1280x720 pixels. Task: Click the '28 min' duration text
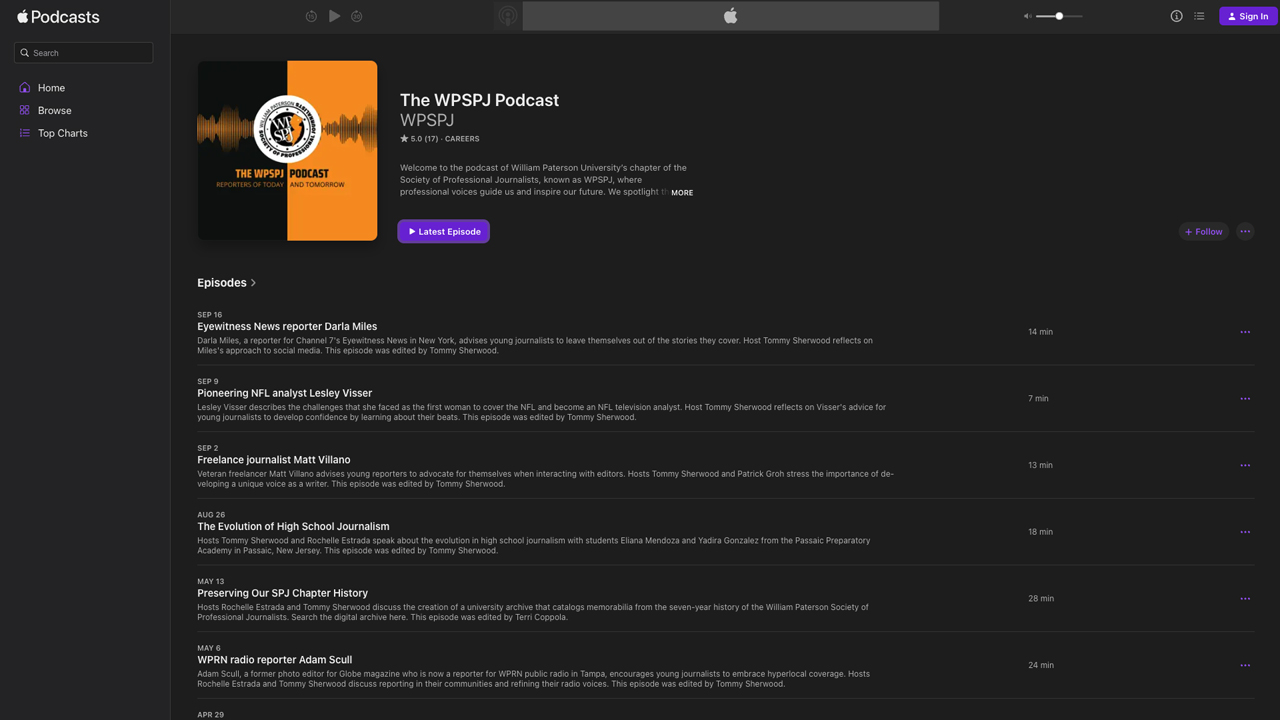point(1040,599)
